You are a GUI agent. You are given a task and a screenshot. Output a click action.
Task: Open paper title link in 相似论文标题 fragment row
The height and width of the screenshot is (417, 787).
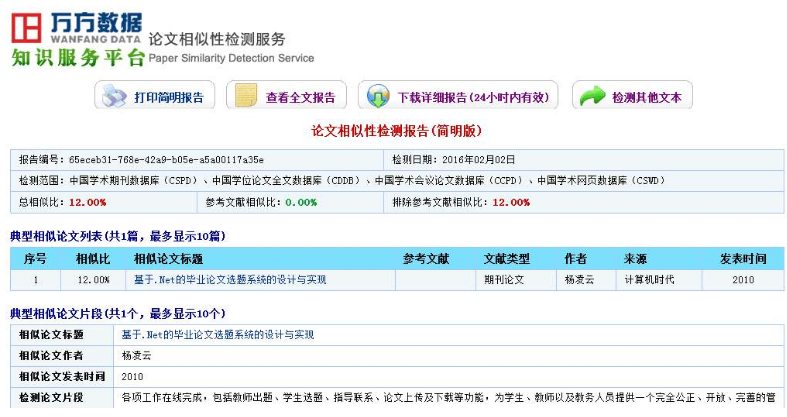click(218, 335)
